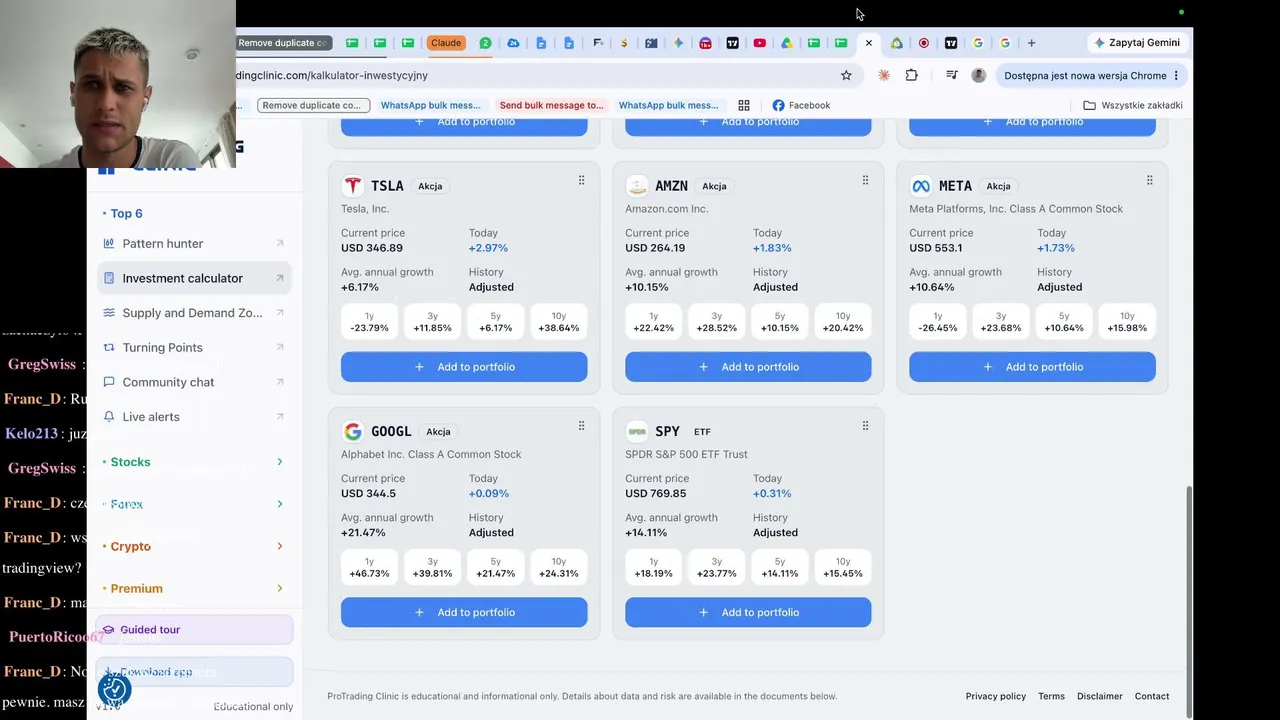Open the Terms footer link
The height and width of the screenshot is (720, 1280).
pos(1051,696)
